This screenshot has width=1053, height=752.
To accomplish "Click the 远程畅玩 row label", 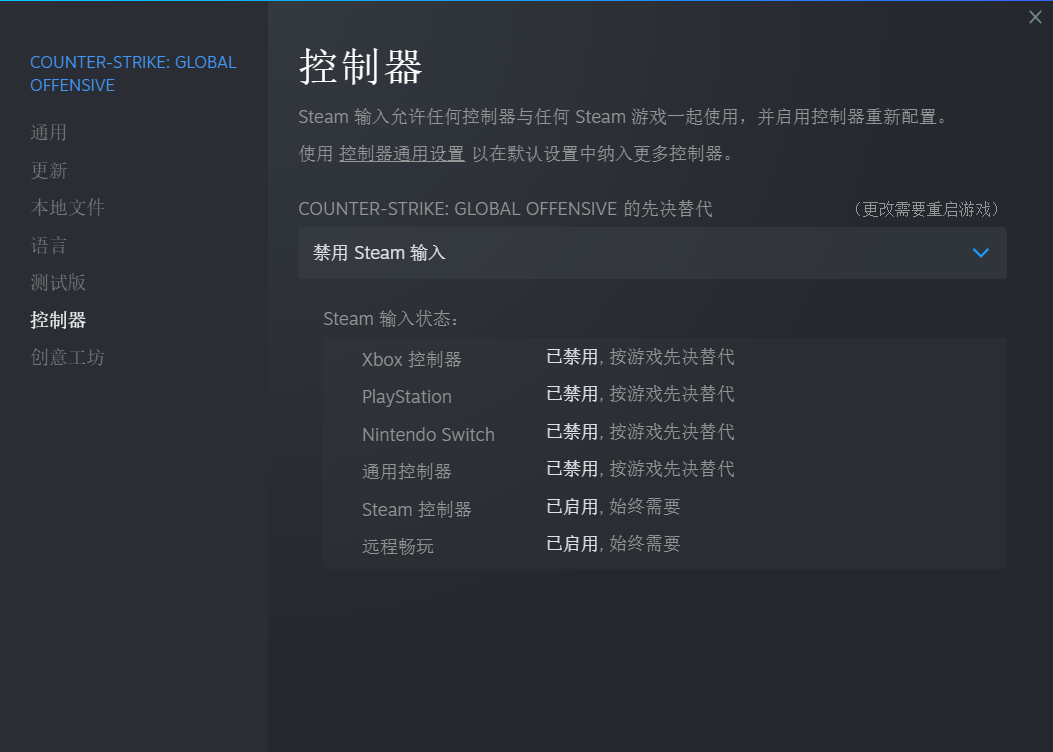I will pos(398,547).
